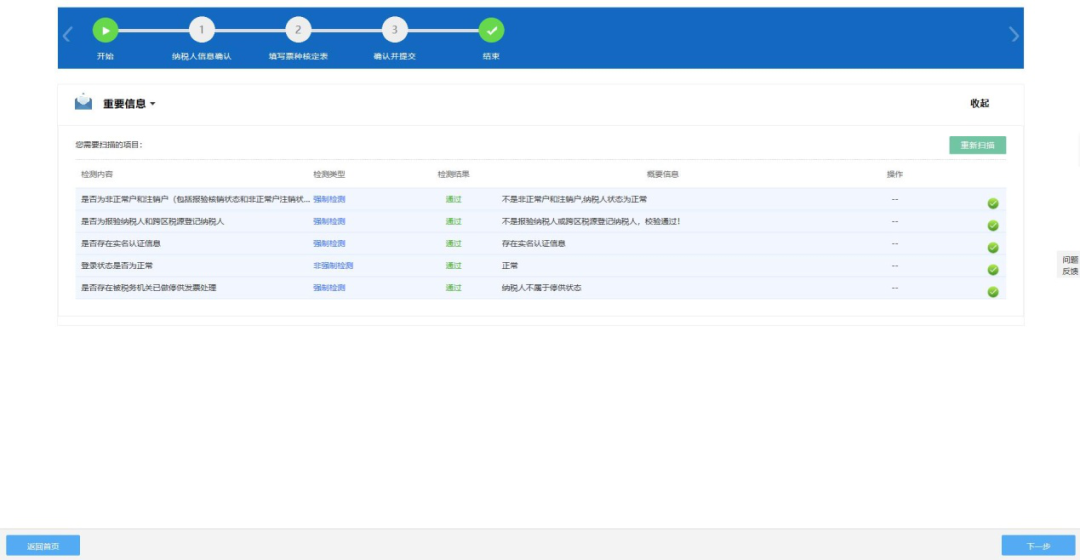Click the envelope icon beside 重要信息

click(x=83, y=102)
